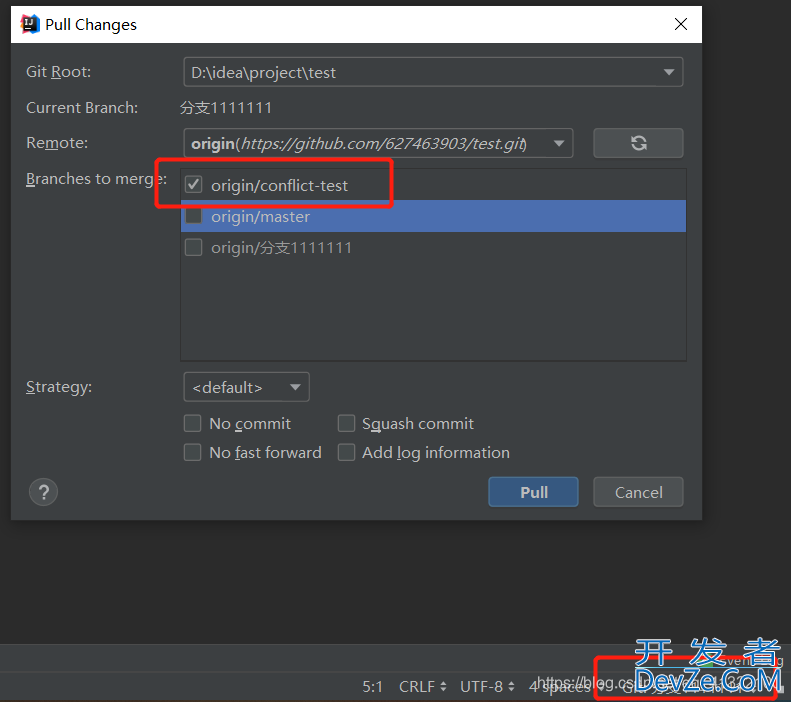Open the UTF-8 encoding selector

[x=487, y=686]
